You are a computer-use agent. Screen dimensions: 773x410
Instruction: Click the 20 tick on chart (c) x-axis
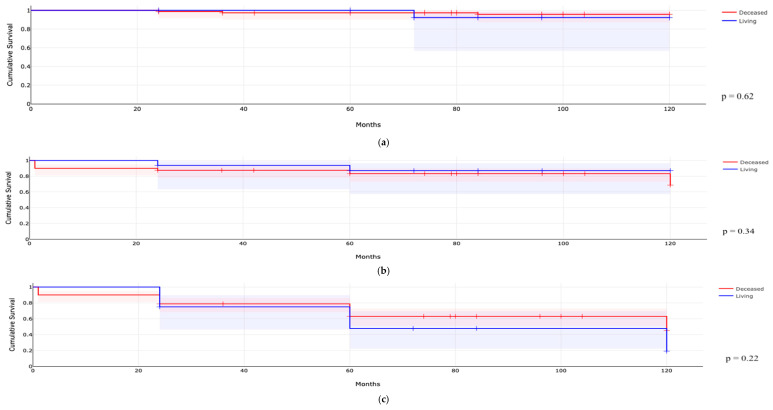click(139, 371)
